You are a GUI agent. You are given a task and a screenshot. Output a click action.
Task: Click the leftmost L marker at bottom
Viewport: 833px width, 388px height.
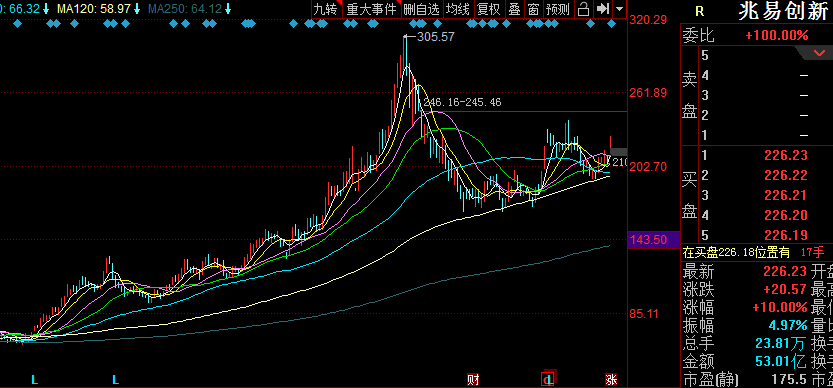click(x=35, y=379)
